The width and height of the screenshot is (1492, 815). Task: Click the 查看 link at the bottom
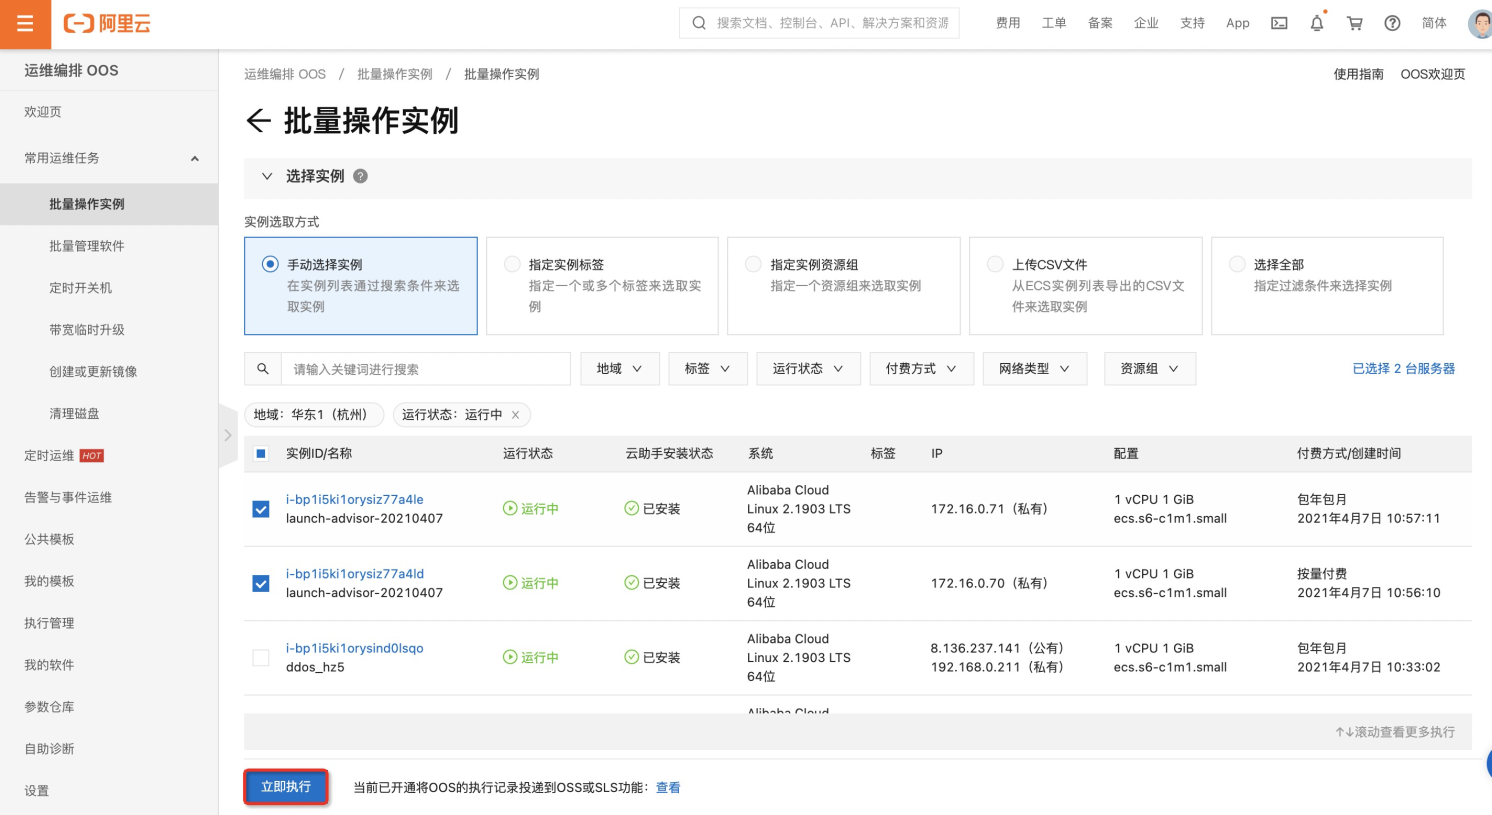click(668, 788)
